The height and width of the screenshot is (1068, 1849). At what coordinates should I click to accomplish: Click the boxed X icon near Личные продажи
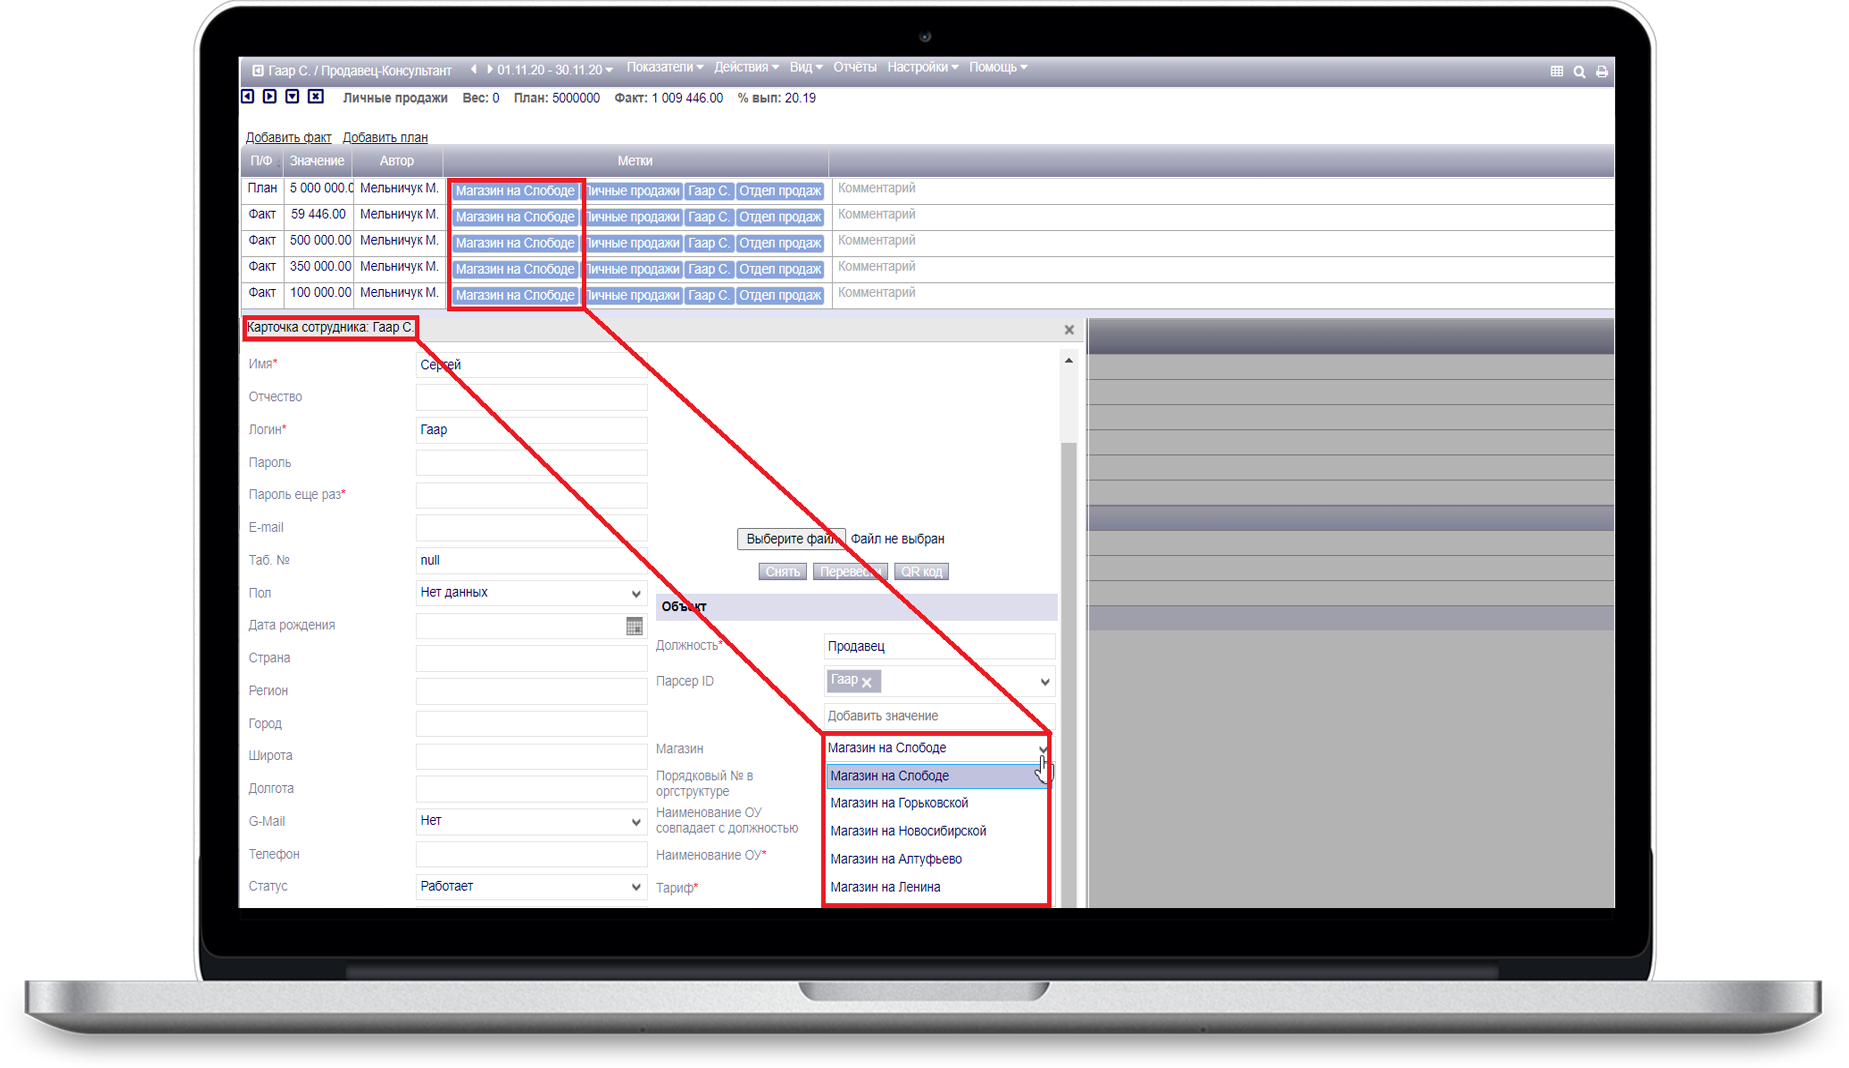[x=315, y=97]
